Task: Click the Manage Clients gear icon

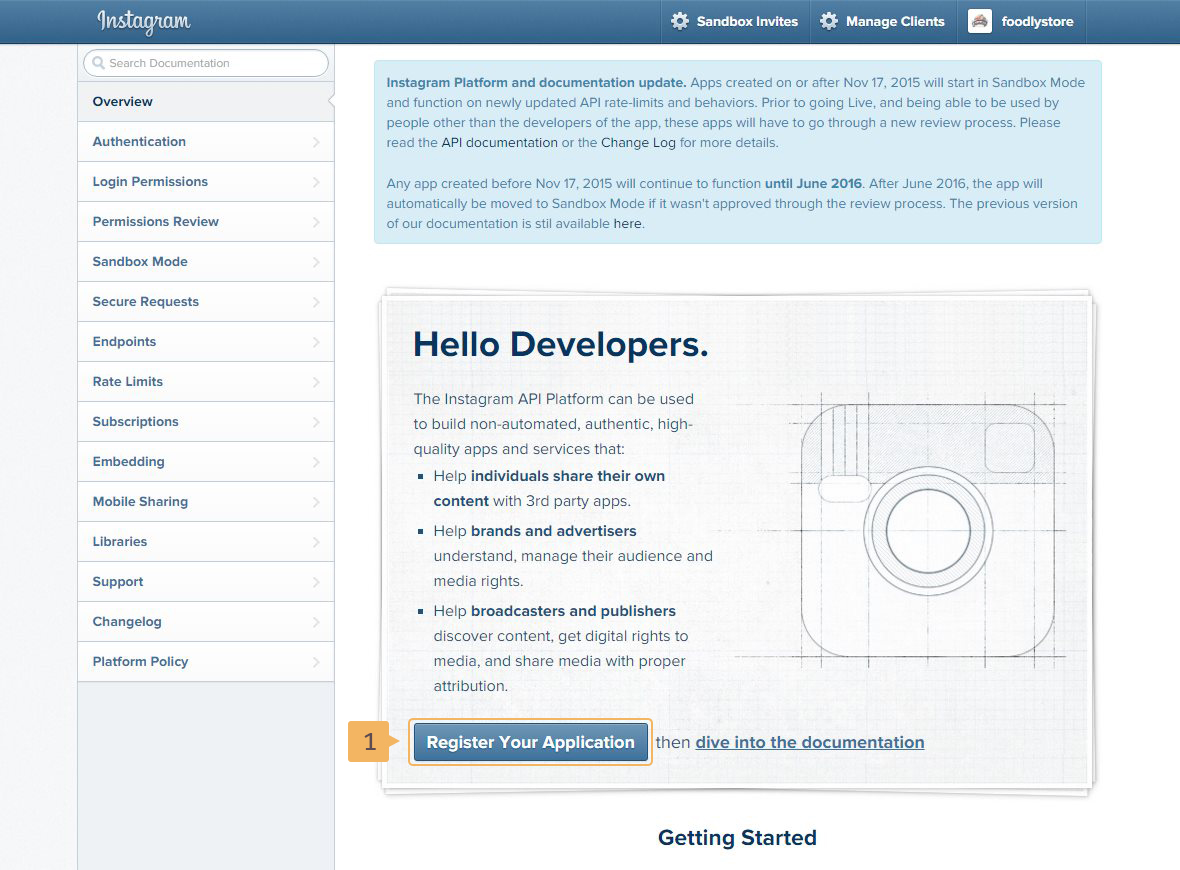Action: tap(829, 21)
